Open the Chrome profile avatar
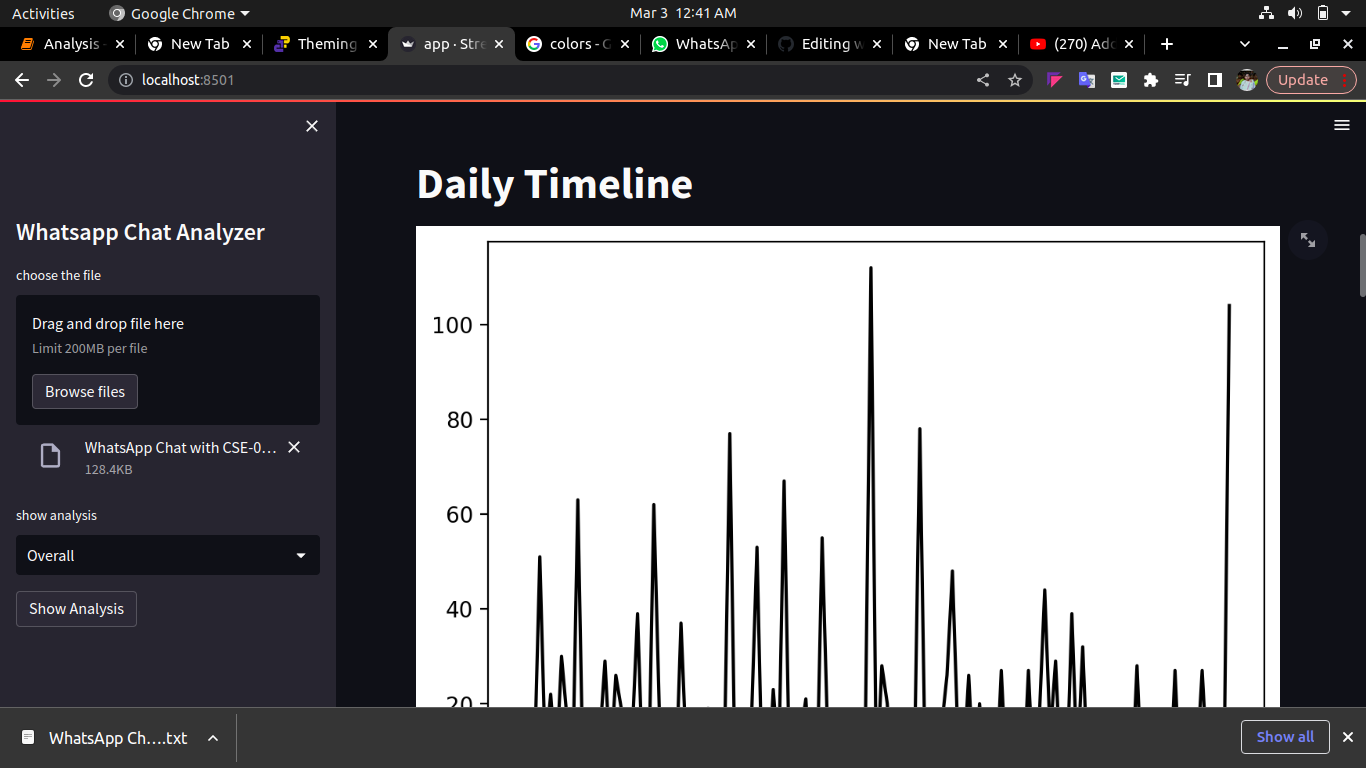1366x768 pixels. pos(1246,79)
